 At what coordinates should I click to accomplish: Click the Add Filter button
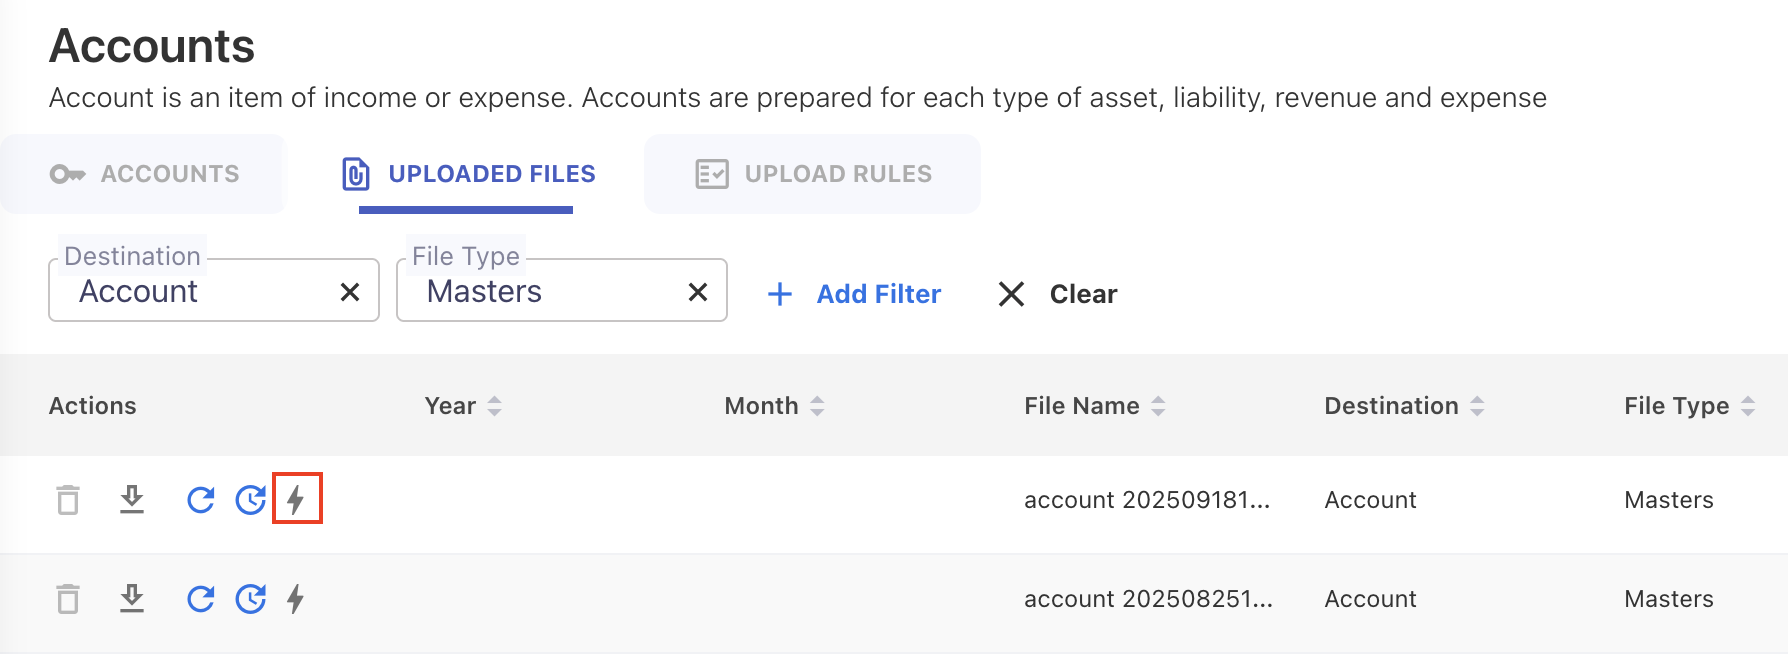[x=855, y=294]
